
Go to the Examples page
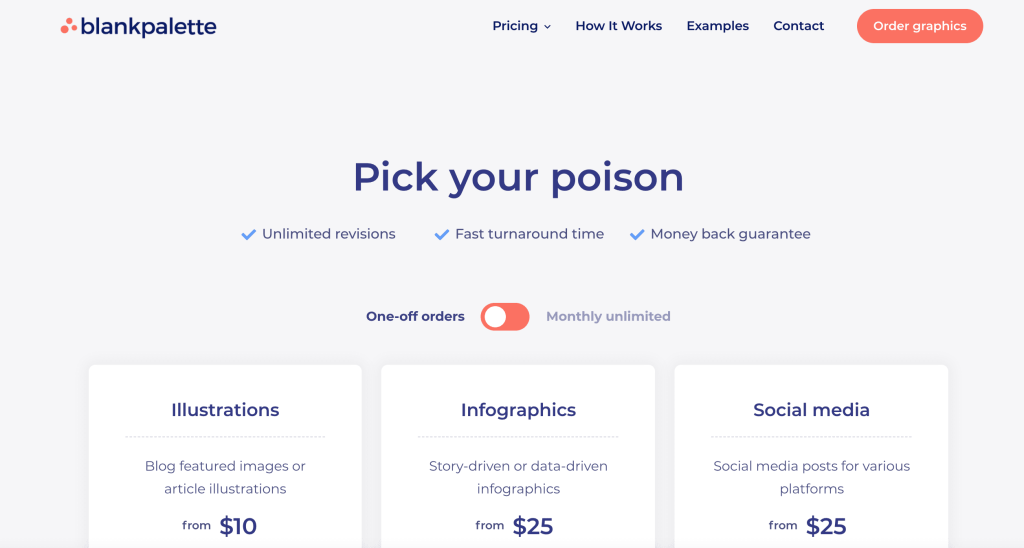[717, 26]
